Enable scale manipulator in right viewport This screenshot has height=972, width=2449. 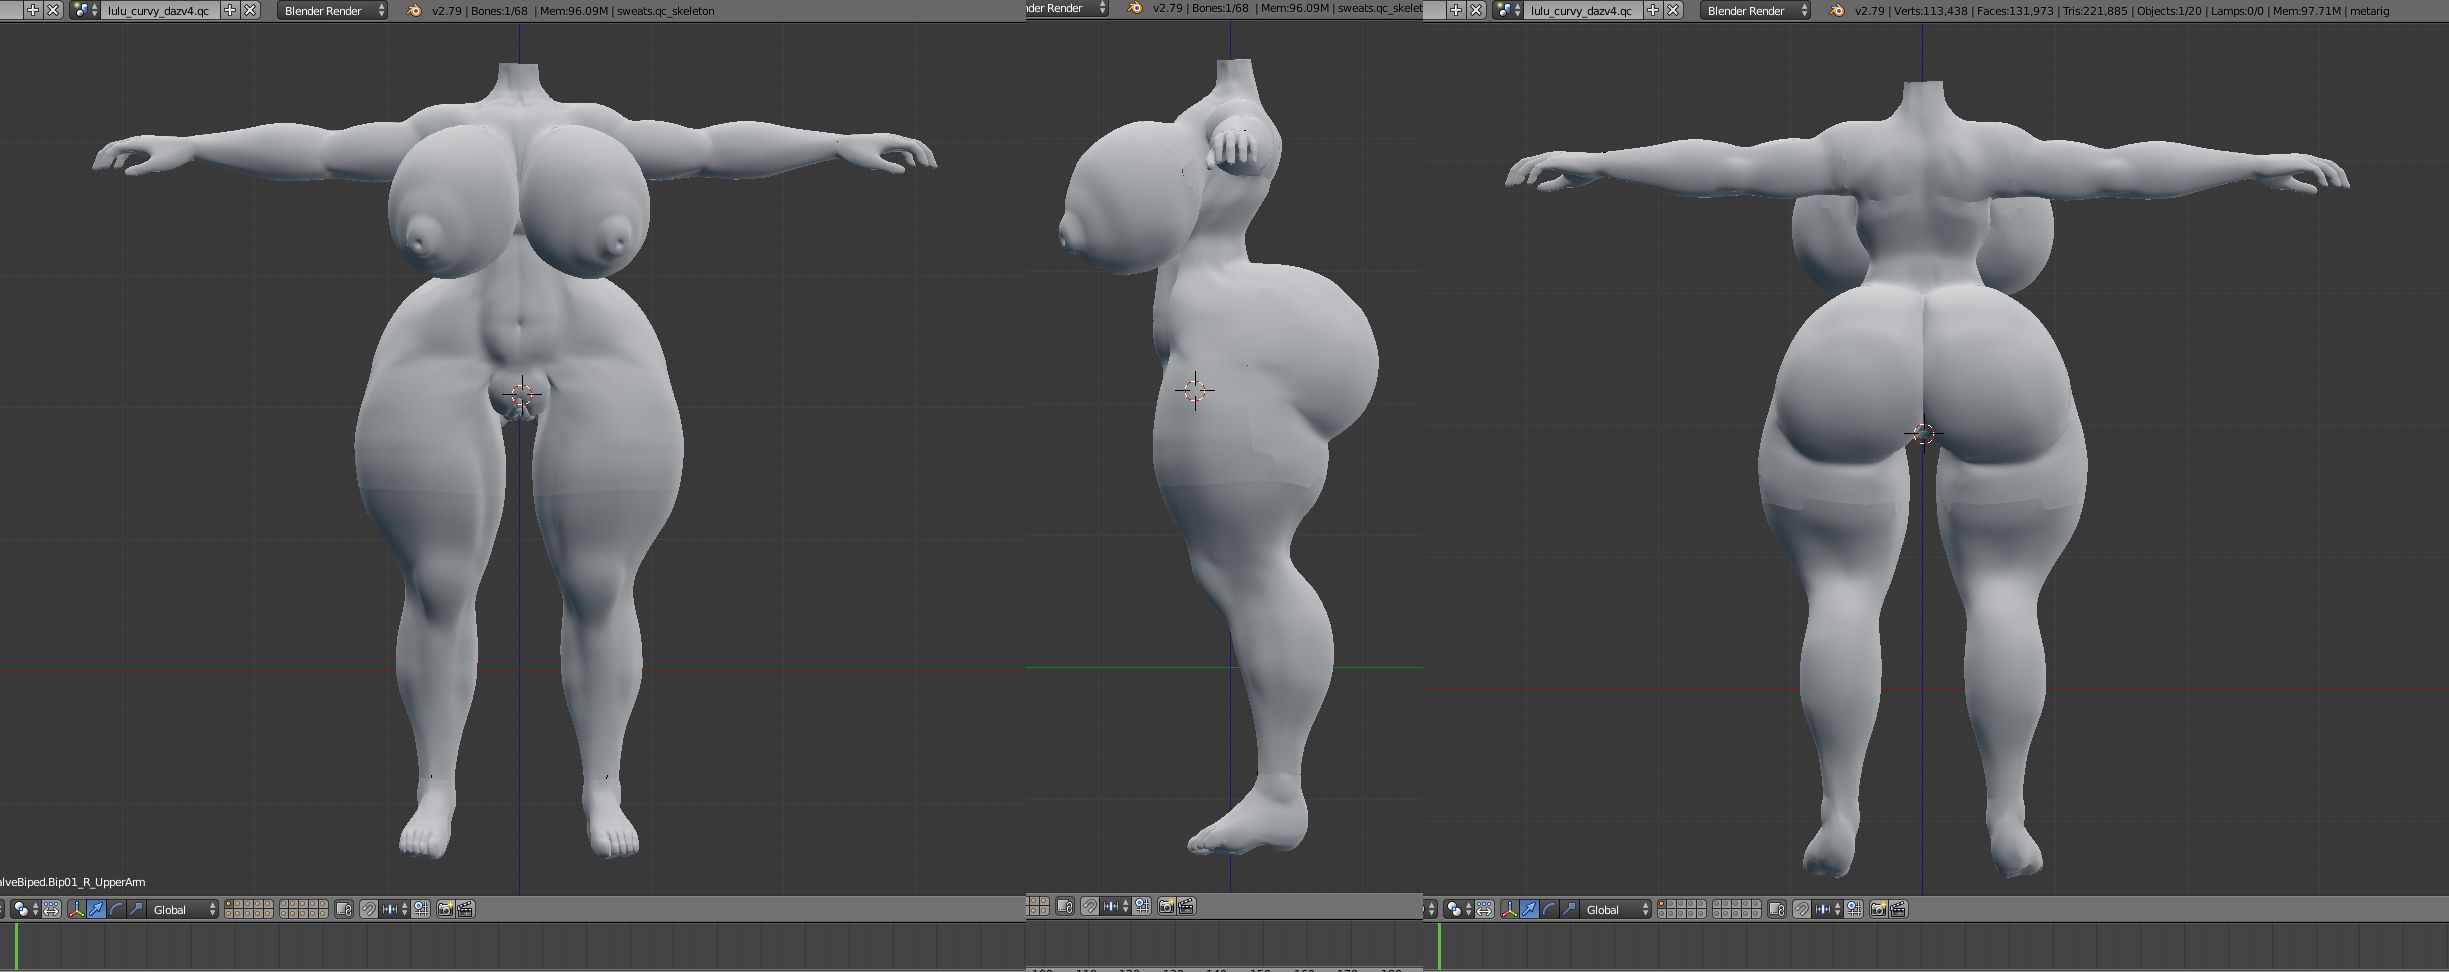[1569, 909]
